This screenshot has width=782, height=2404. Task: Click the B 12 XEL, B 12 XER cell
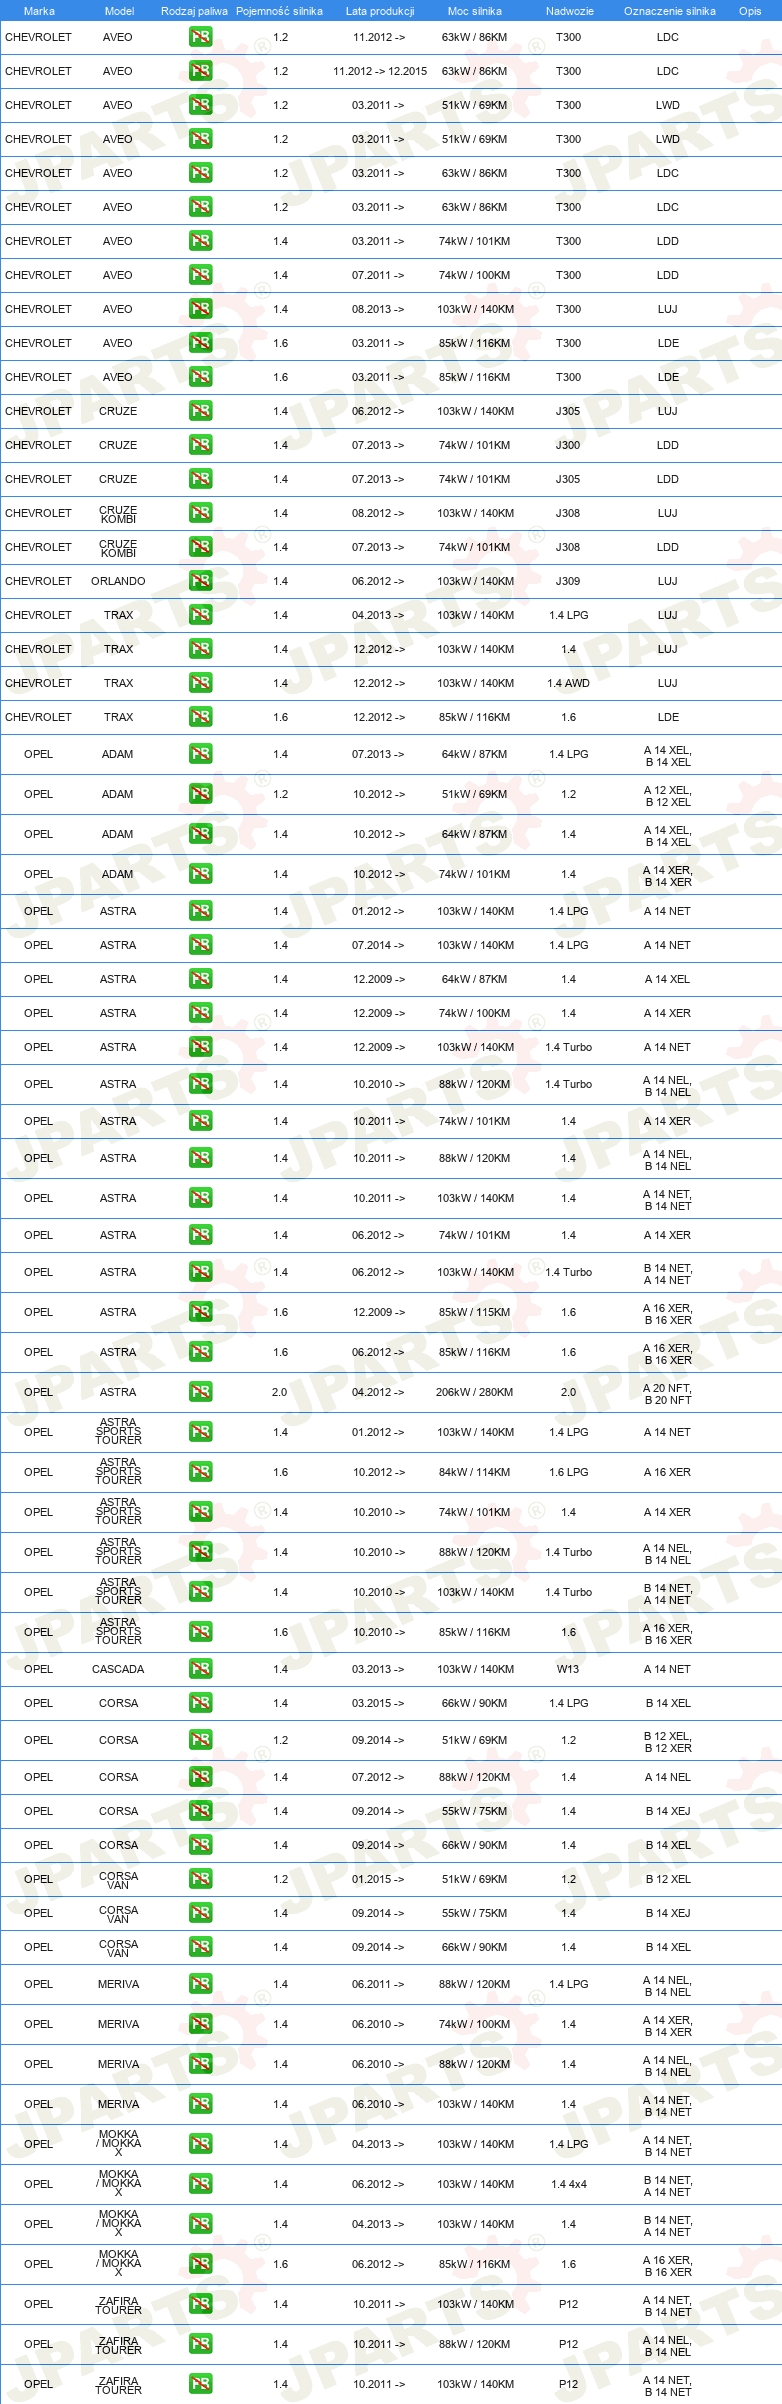pyautogui.click(x=668, y=1742)
